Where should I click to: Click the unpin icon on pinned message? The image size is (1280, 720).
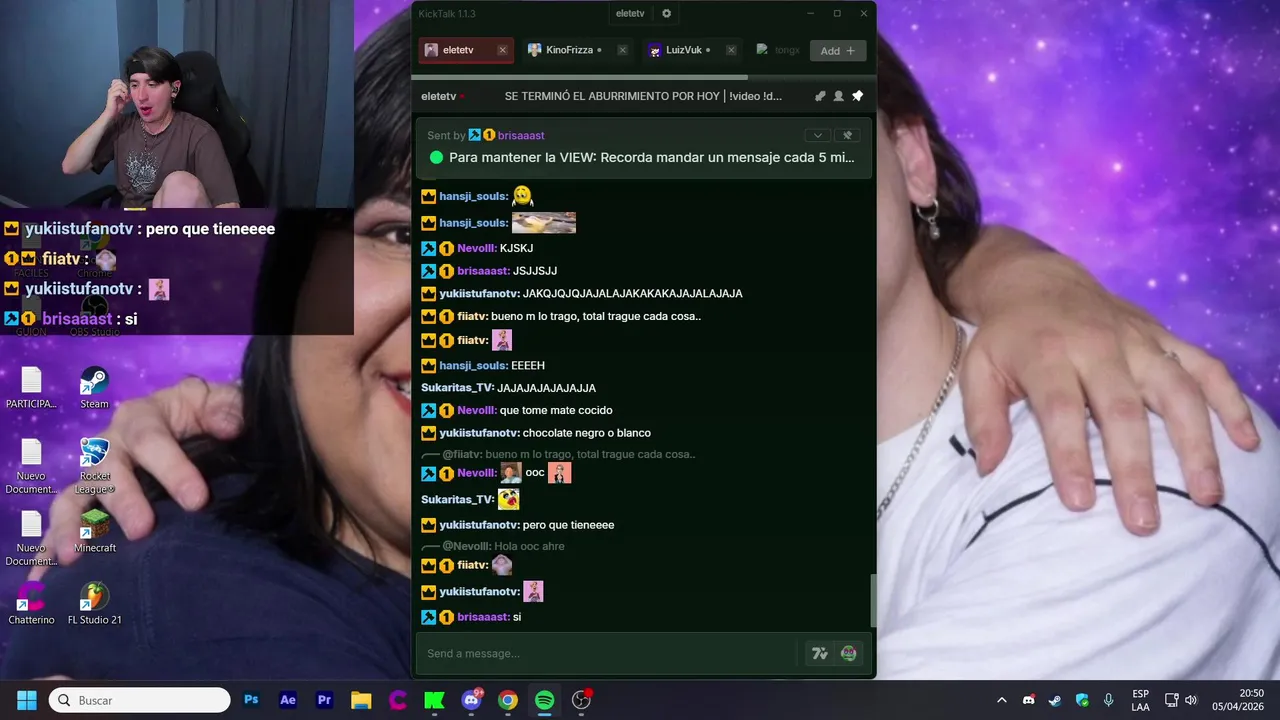tap(847, 135)
